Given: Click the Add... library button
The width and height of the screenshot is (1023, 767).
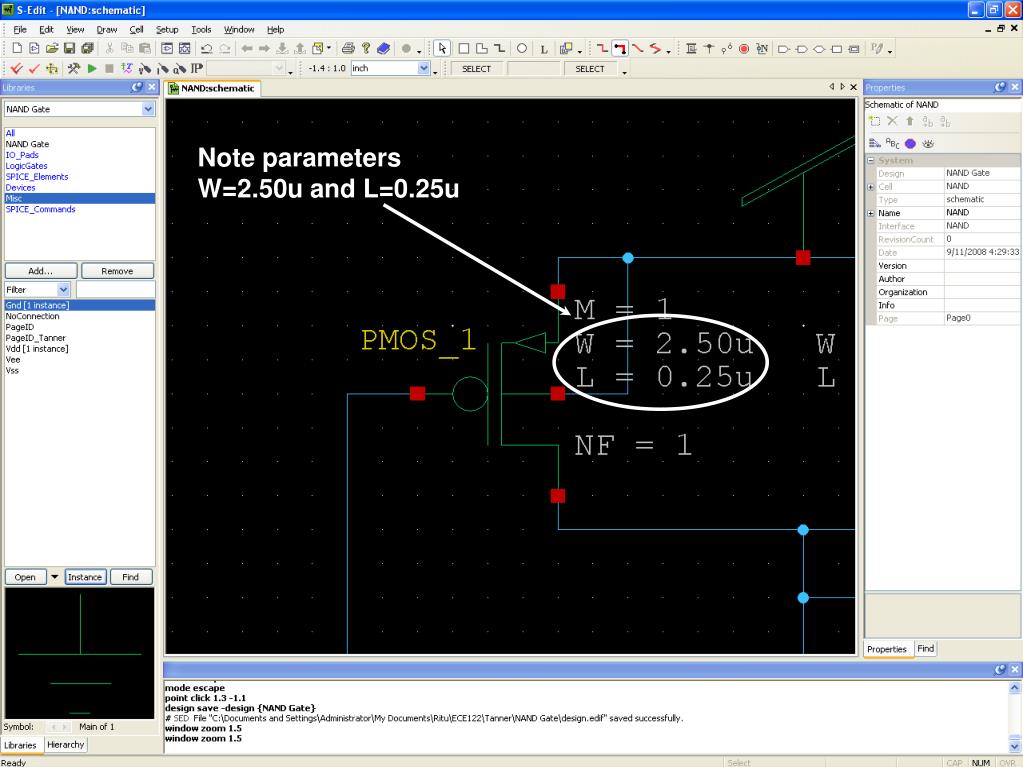Looking at the screenshot, I should click(x=40, y=271).
